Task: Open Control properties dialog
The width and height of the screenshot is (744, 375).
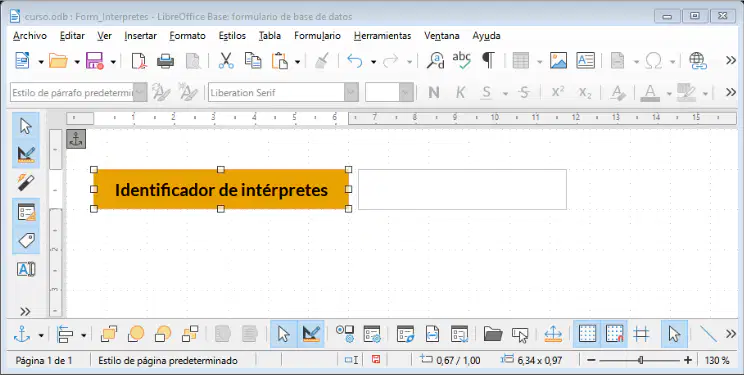Action: tap(345, 335)
